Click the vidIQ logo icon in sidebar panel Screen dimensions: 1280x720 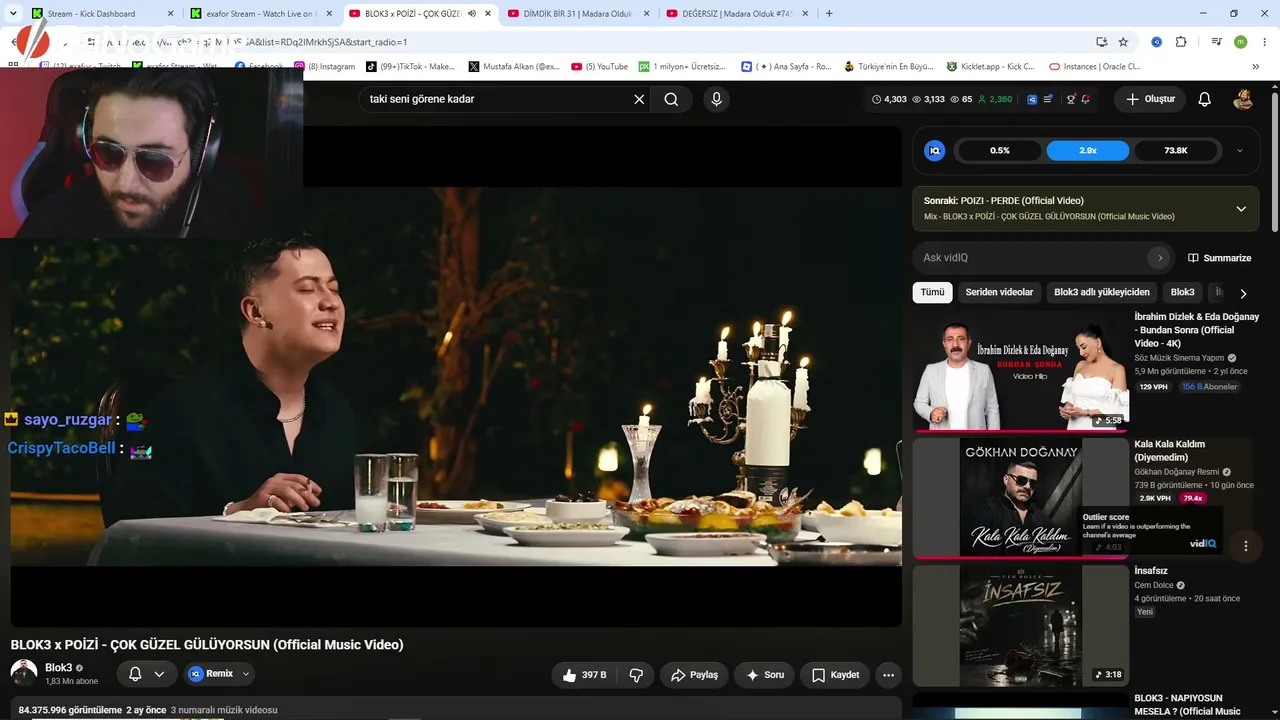pyautogui.click(x=935, y=150)
